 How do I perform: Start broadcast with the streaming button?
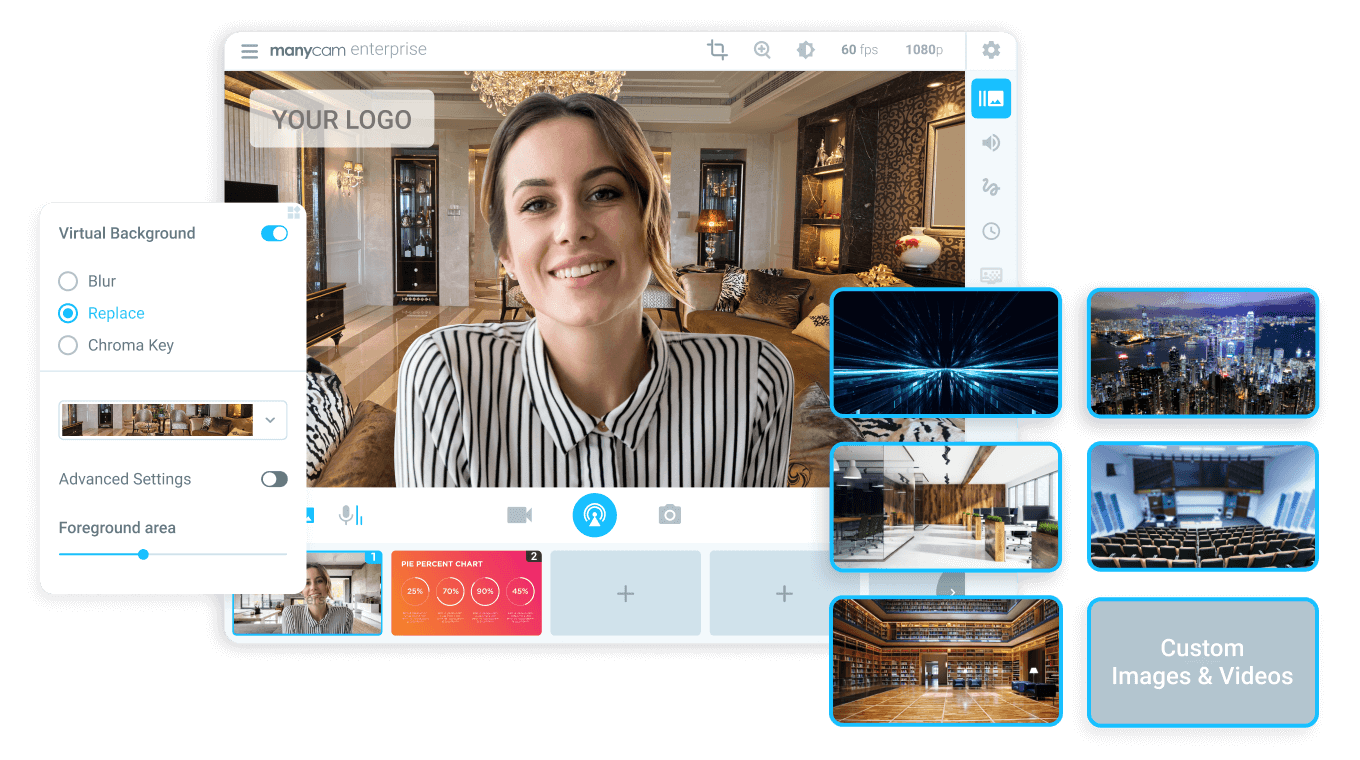[x=594, y=515]
